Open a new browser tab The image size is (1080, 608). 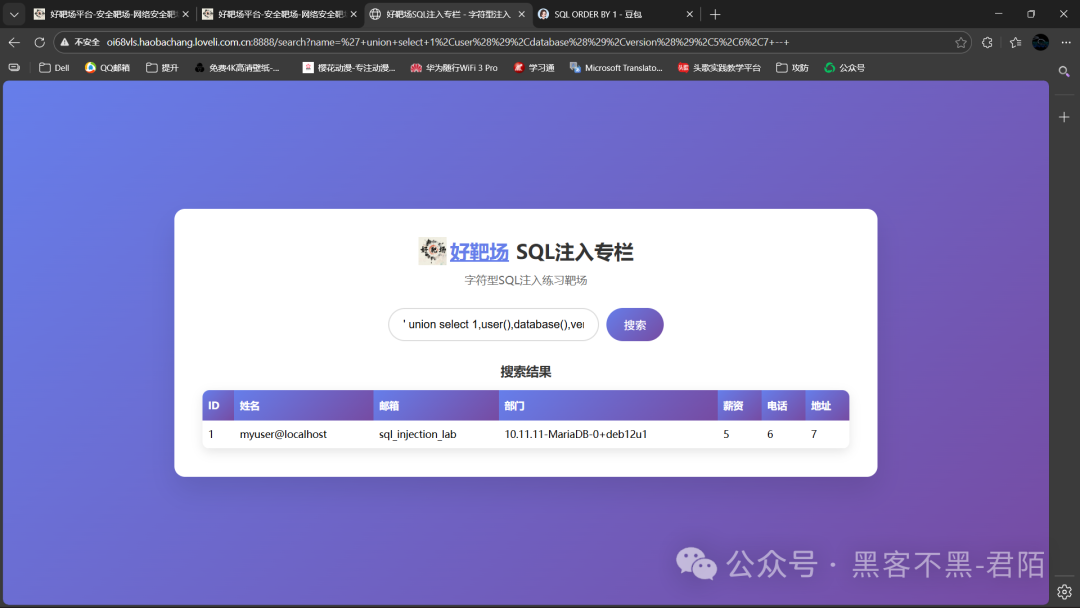tap(714, 14)
